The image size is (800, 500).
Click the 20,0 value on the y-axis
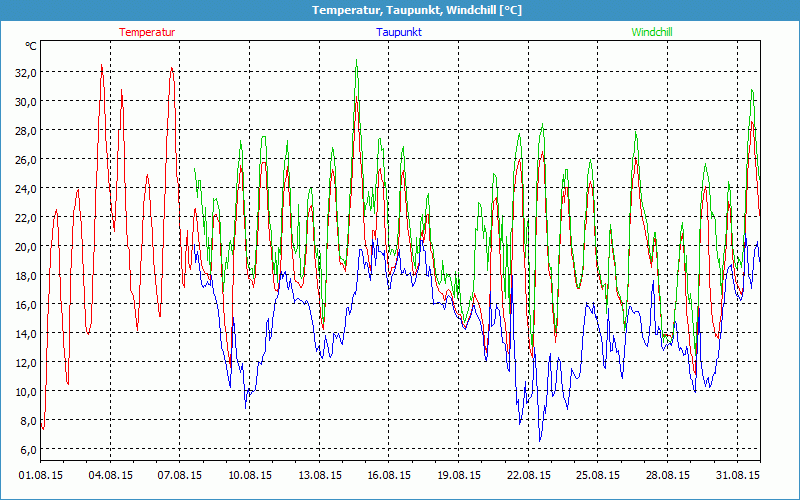(23, 246)
